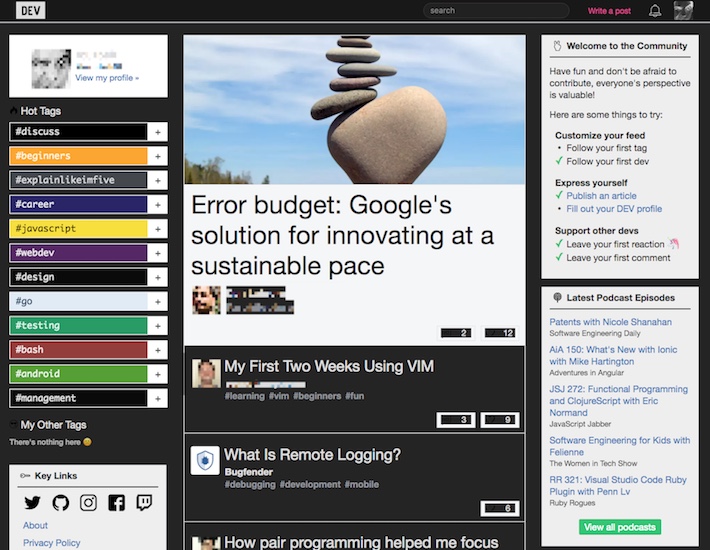The image size is (710, 550).
Task: Follow the #testing tag with plus button
Action: click(158, 325)
